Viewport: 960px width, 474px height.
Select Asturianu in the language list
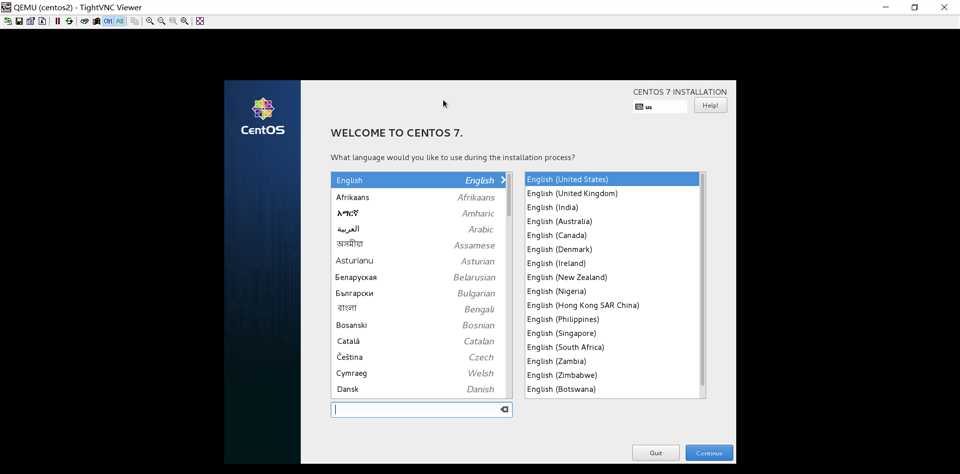coord(419,261)
